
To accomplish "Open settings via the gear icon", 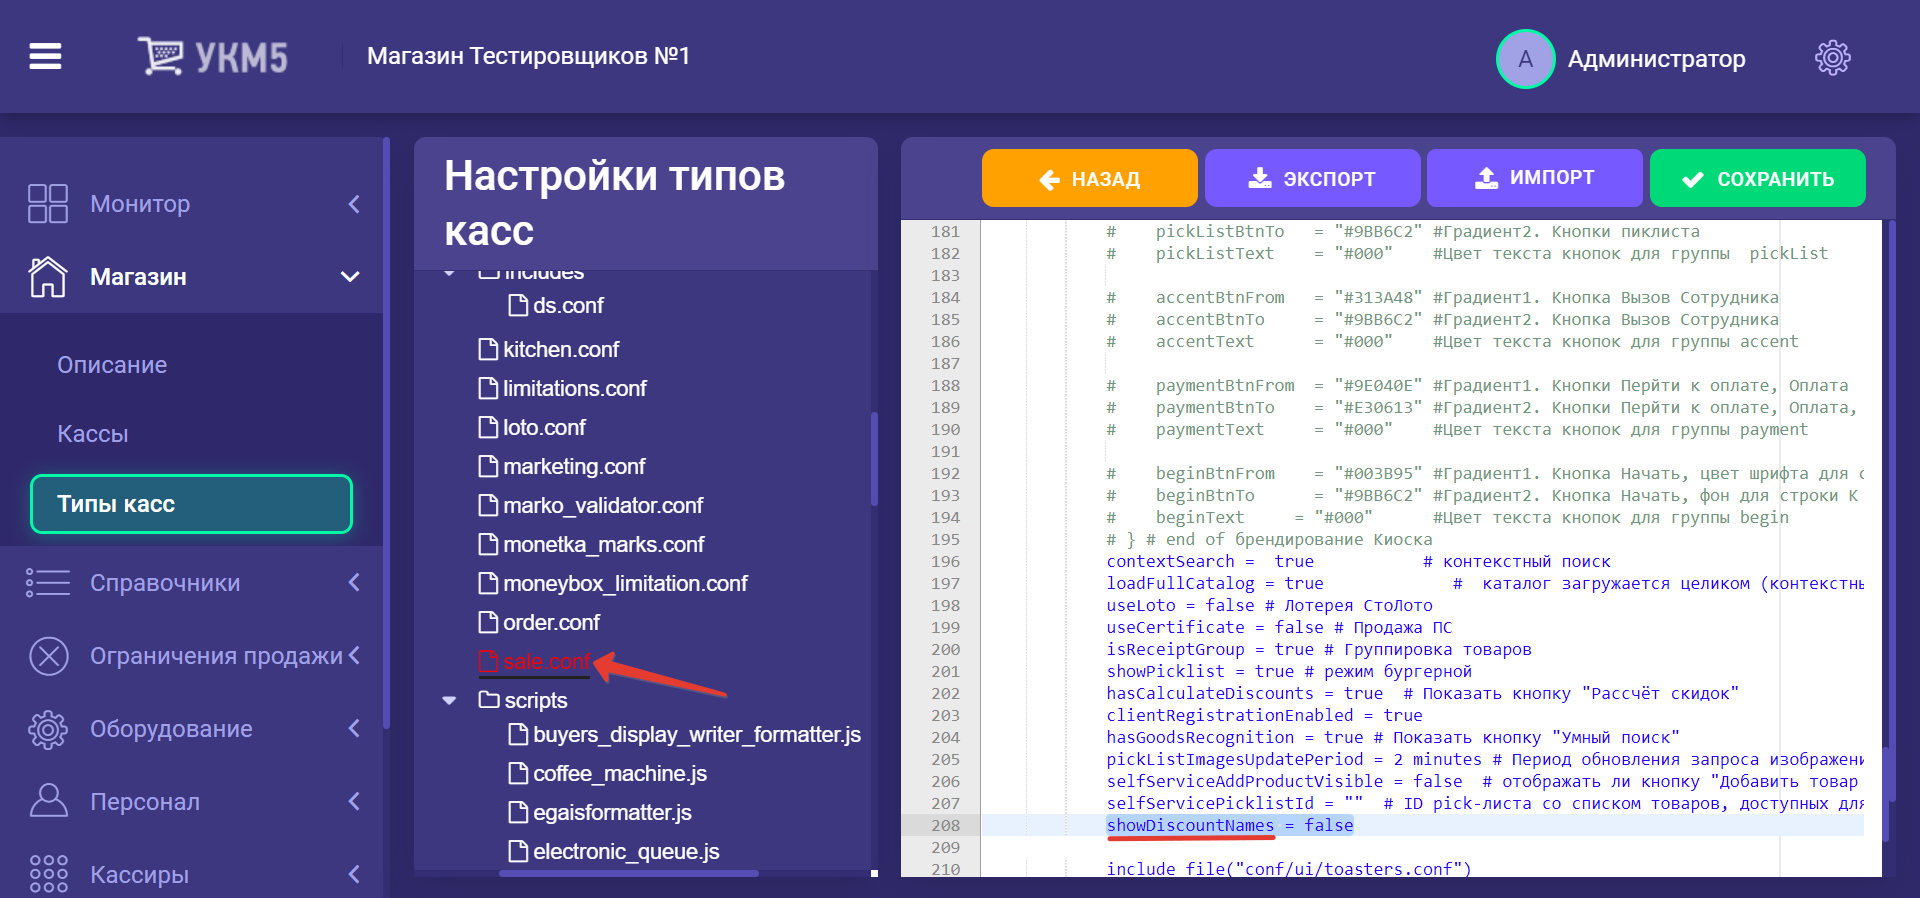I will point(1832,58).
